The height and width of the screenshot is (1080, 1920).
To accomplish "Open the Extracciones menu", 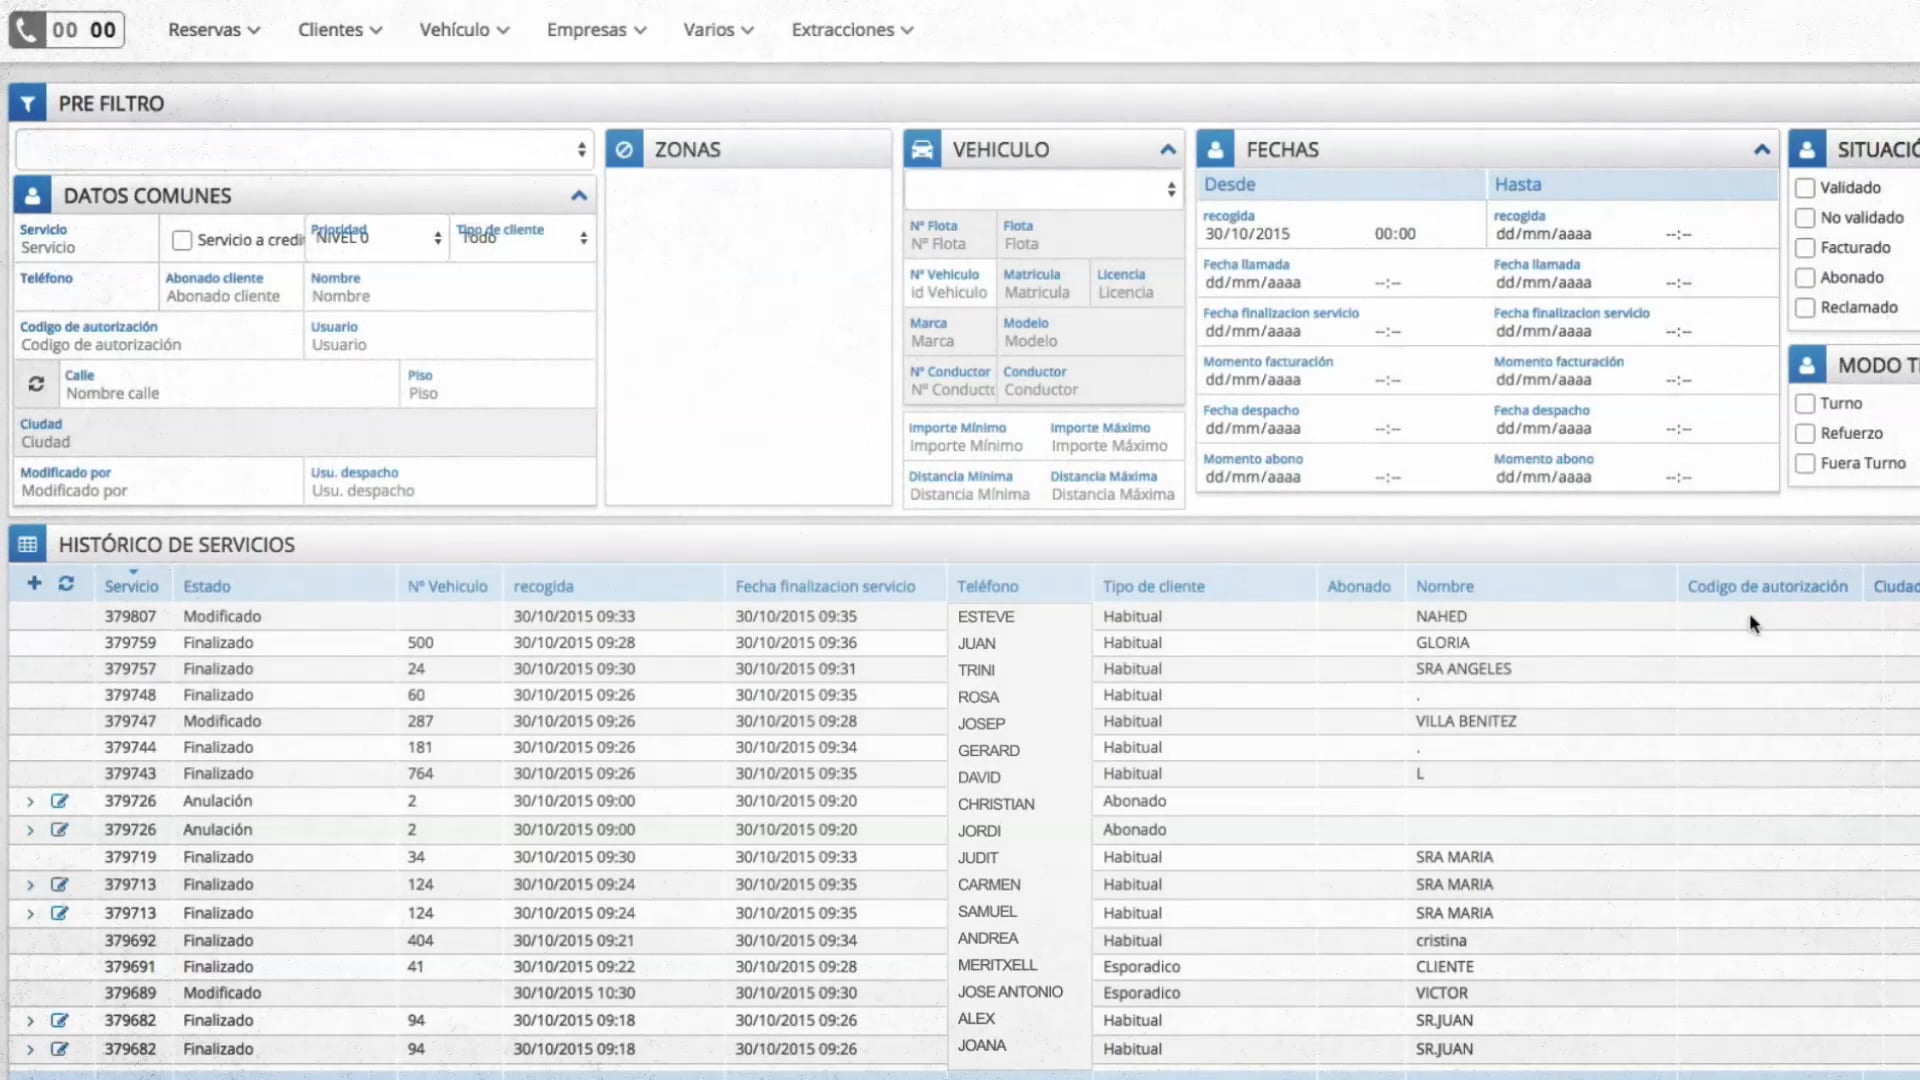I will (x=851, y=30).
